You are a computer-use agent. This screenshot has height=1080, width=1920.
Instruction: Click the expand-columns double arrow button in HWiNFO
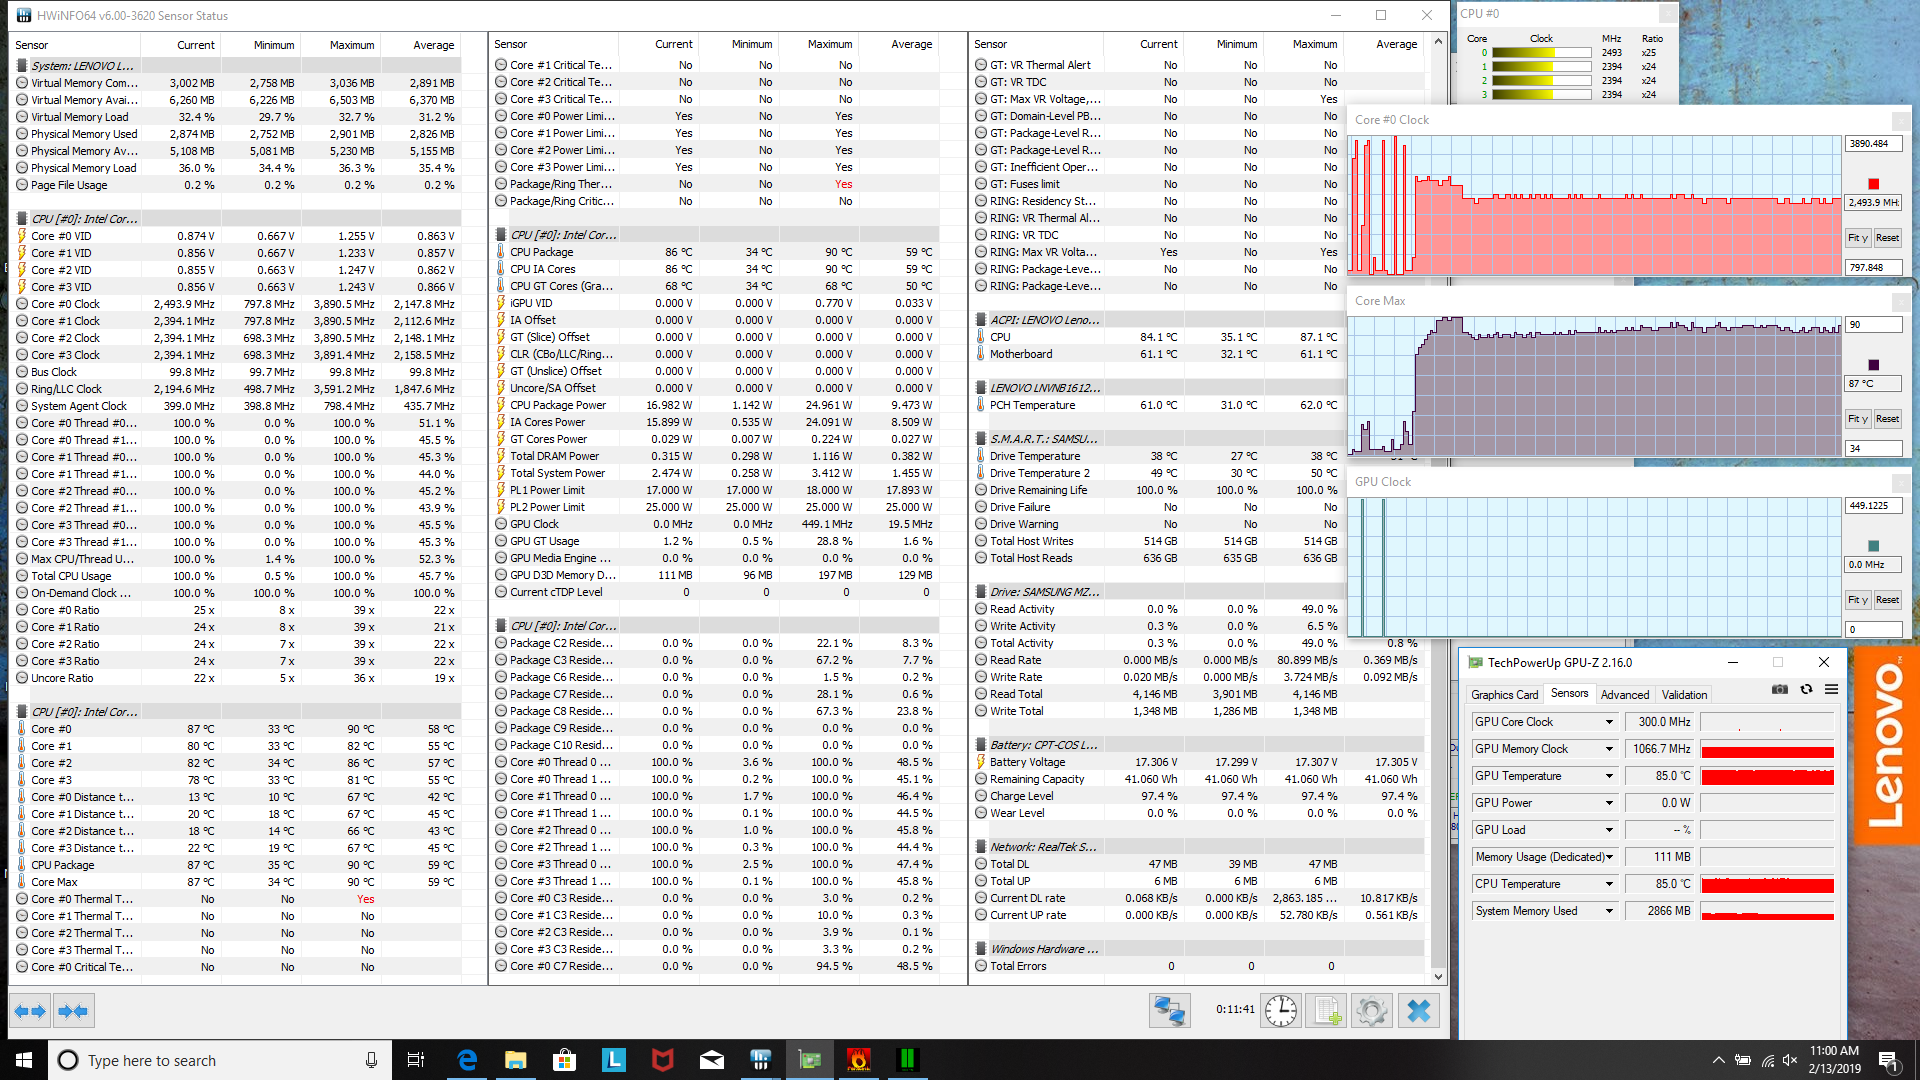coord(30,1011)
